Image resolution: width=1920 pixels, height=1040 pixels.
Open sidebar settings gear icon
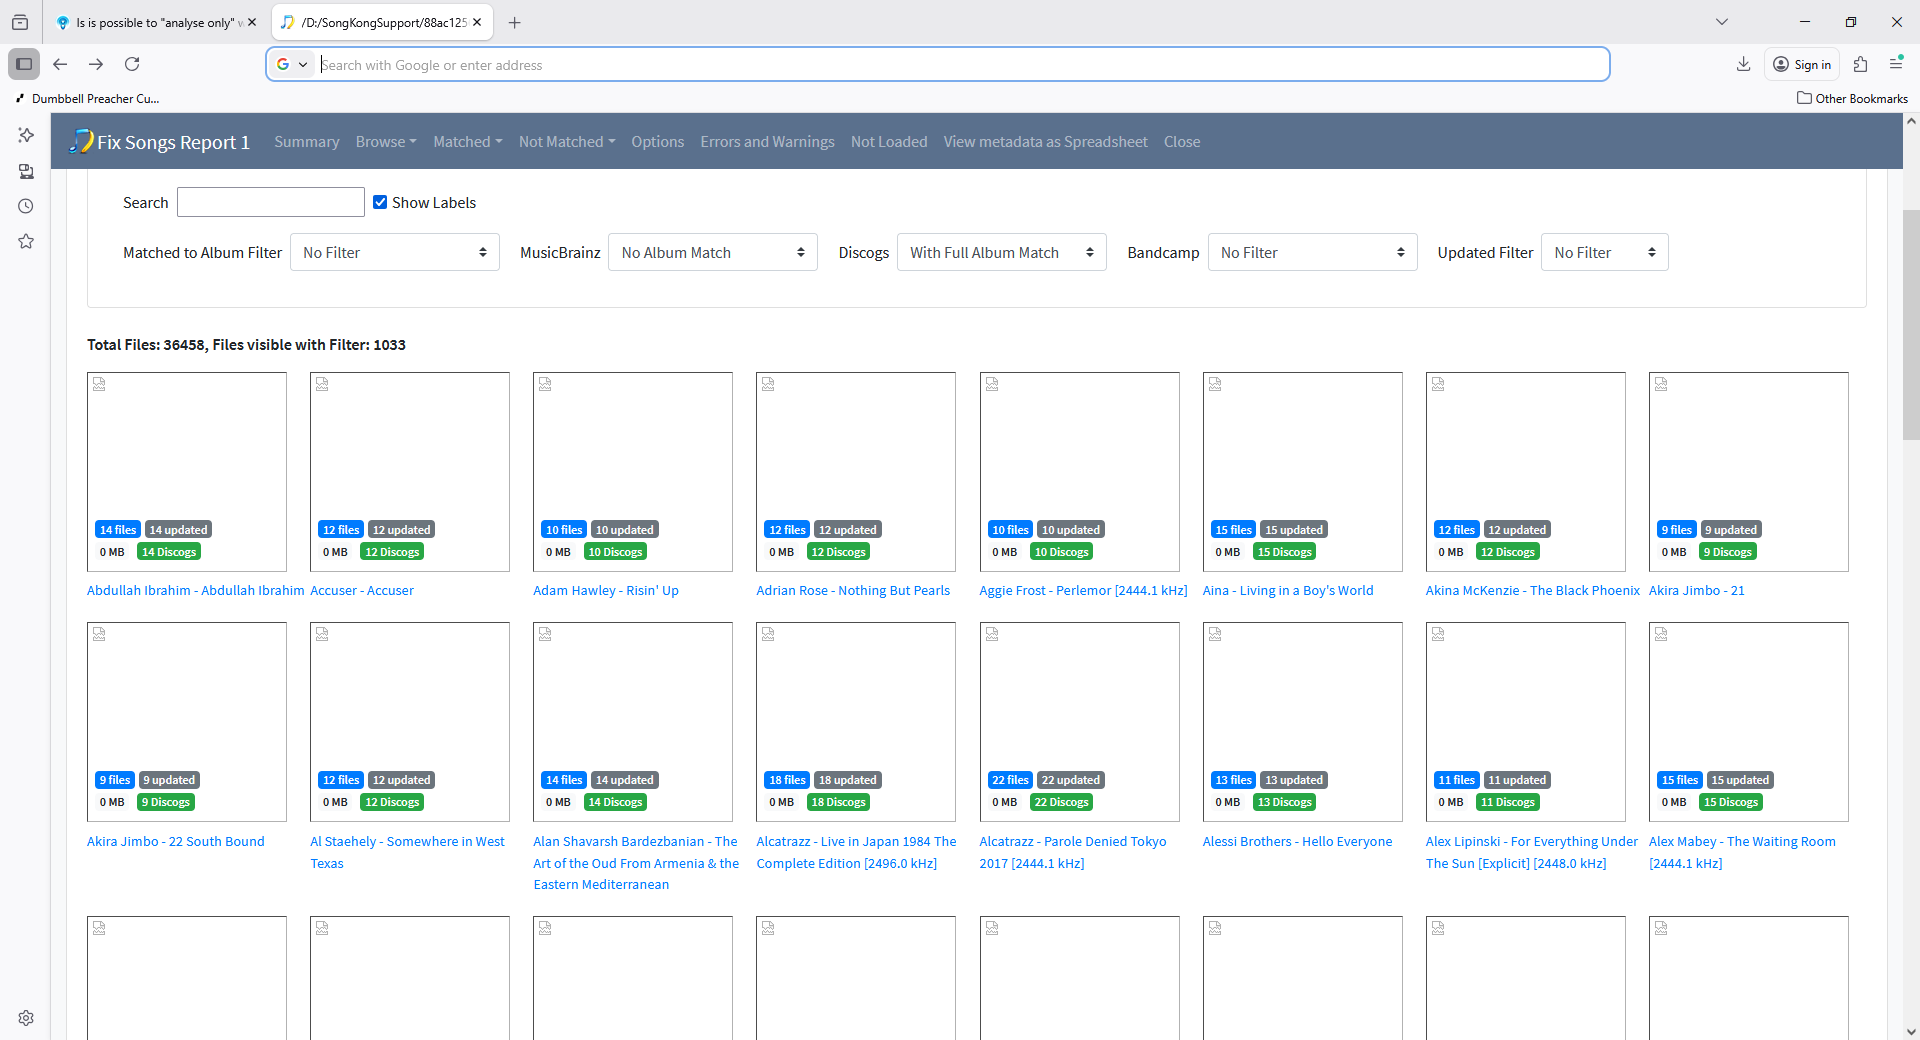pyautogui.click(x=26, y=1017)
